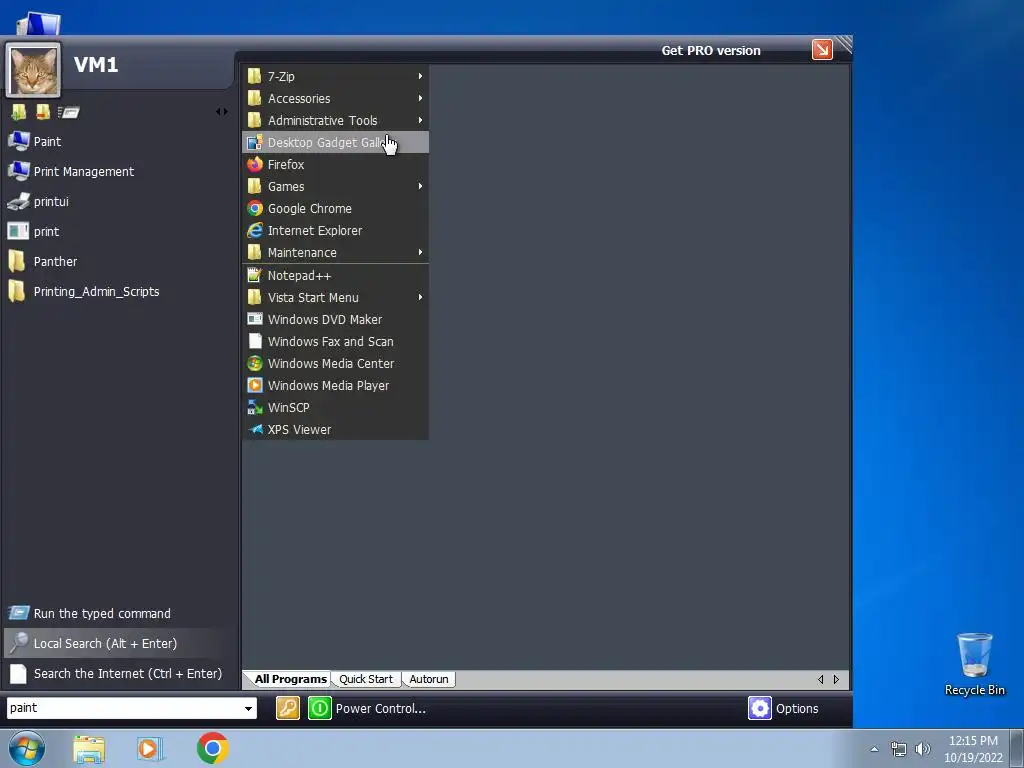Click the Options gear icon

[760, 708]
